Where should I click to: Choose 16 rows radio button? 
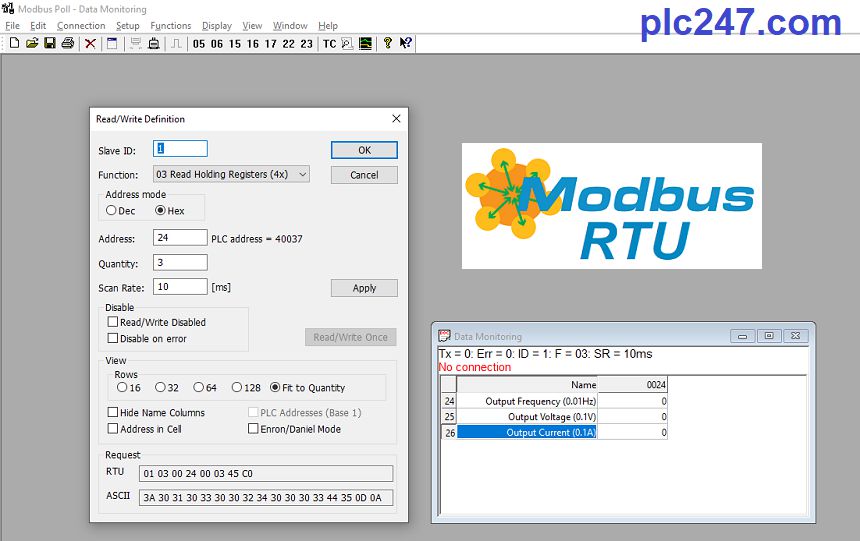[122, 387]
